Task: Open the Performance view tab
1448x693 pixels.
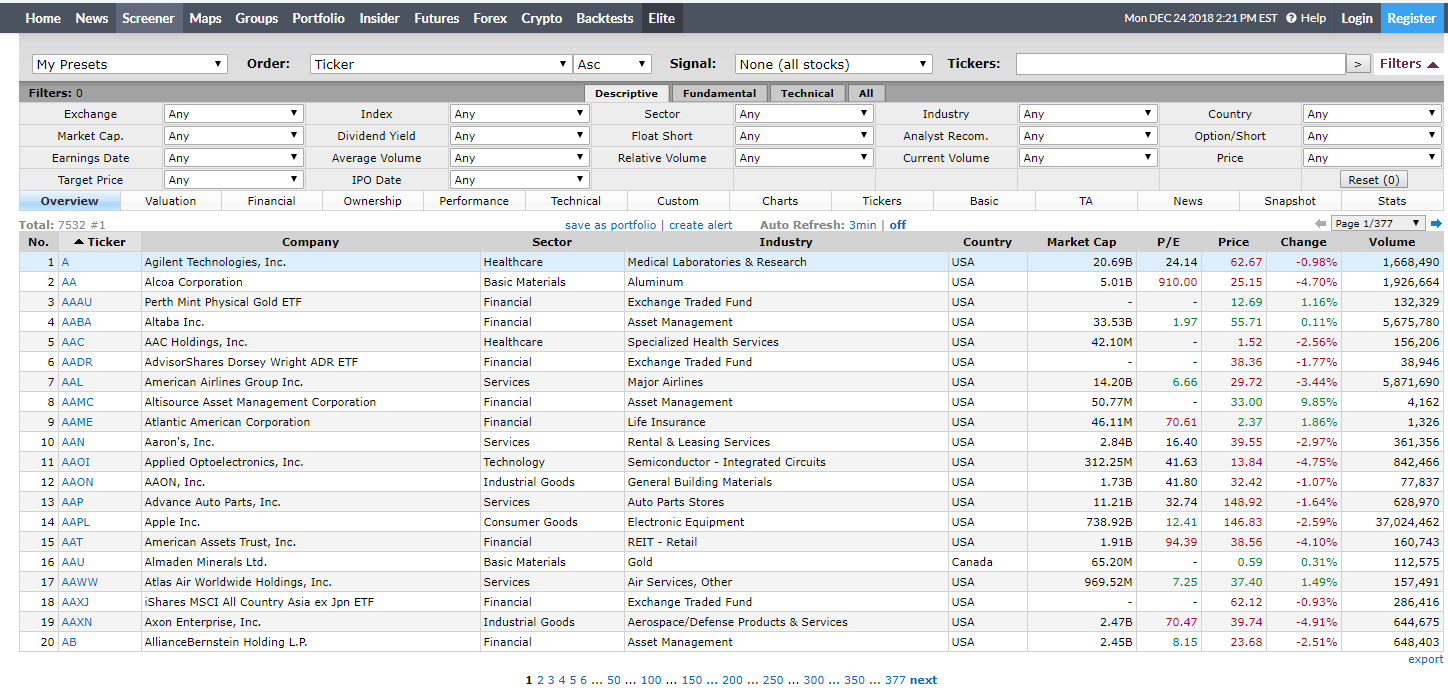Action: click(474, 201)
